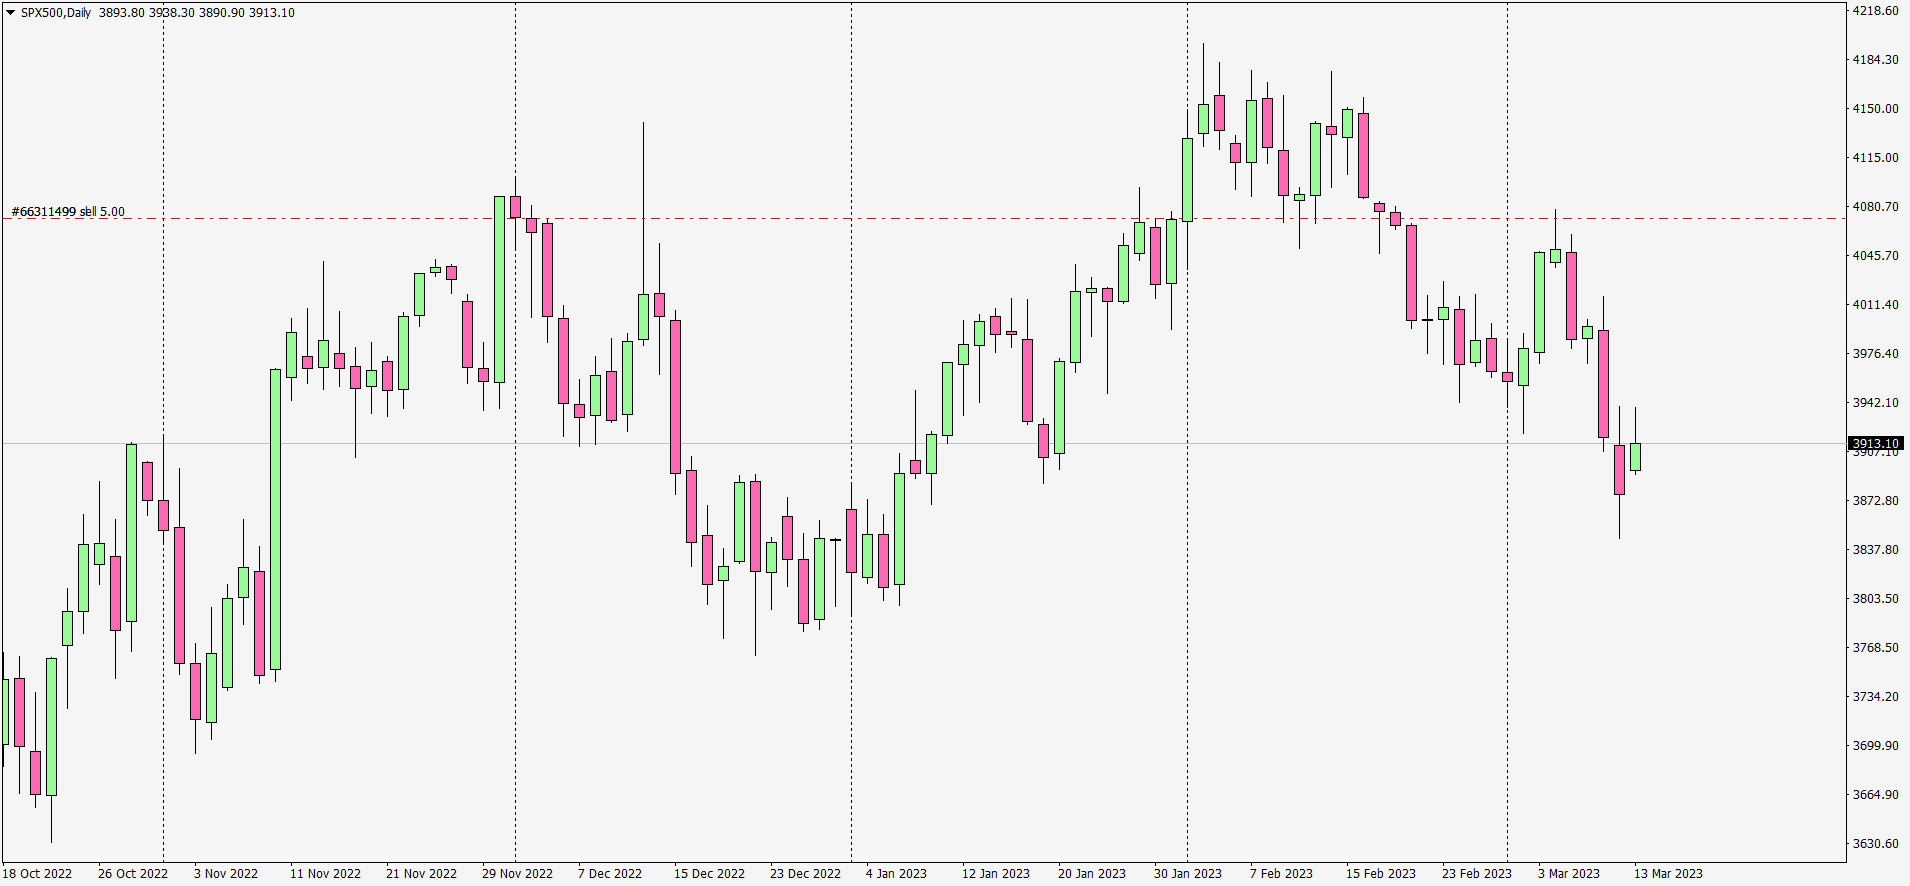
Task: Click the 3 Mar 2023 date label
Action: (1569, 874)
